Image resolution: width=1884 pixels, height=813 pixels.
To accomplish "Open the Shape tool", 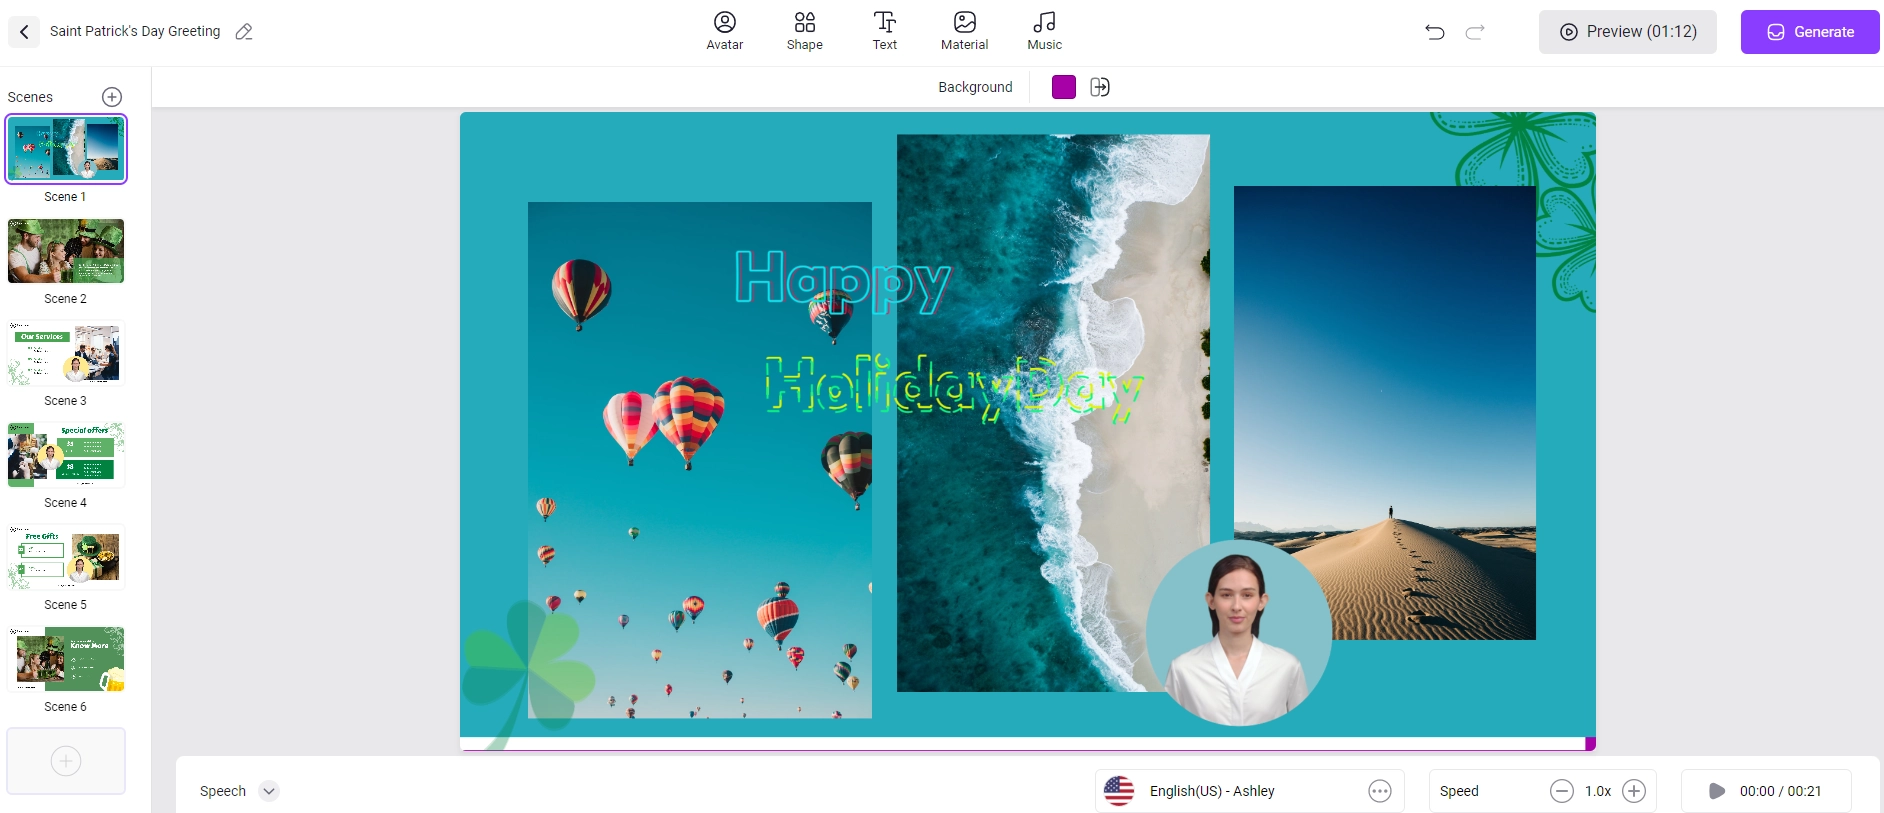I will pos(805,31).
